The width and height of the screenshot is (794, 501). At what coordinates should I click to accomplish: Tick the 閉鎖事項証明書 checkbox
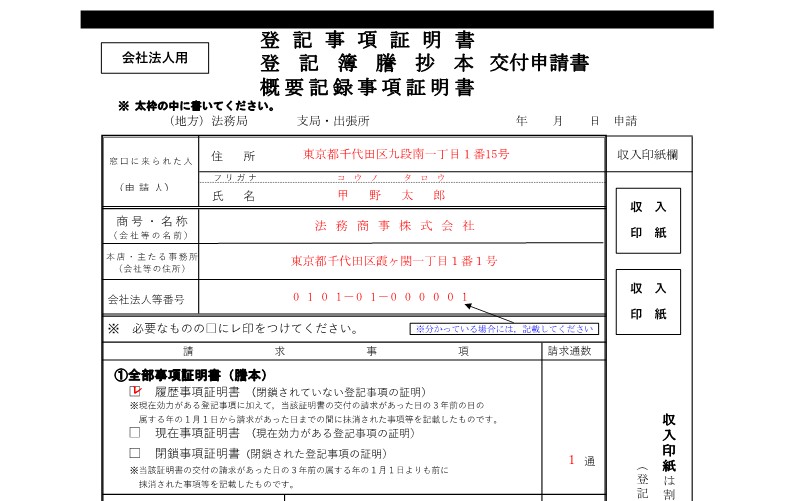pyautogui.click(x=135, y=453)
